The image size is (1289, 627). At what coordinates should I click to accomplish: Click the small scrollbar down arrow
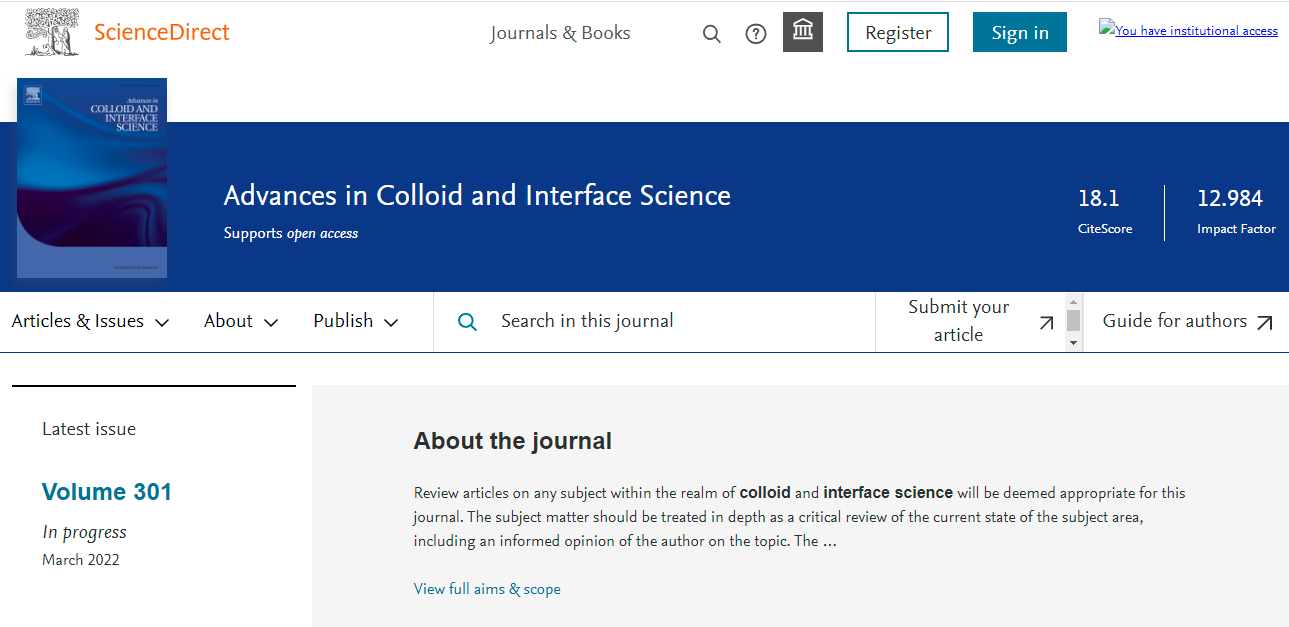(1074, 343)
